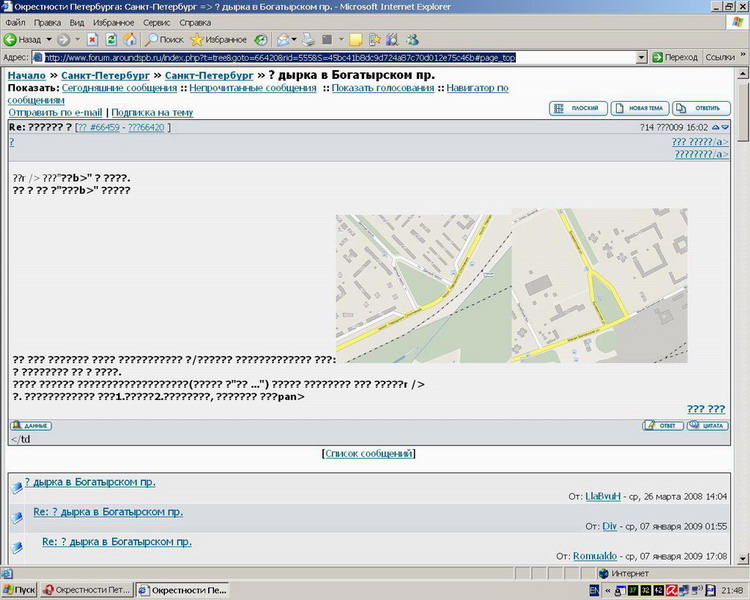The width and height of the screenshot is (750, 600).
Task: Open the Избранное menu in menu bar
Action: [114, 22]
